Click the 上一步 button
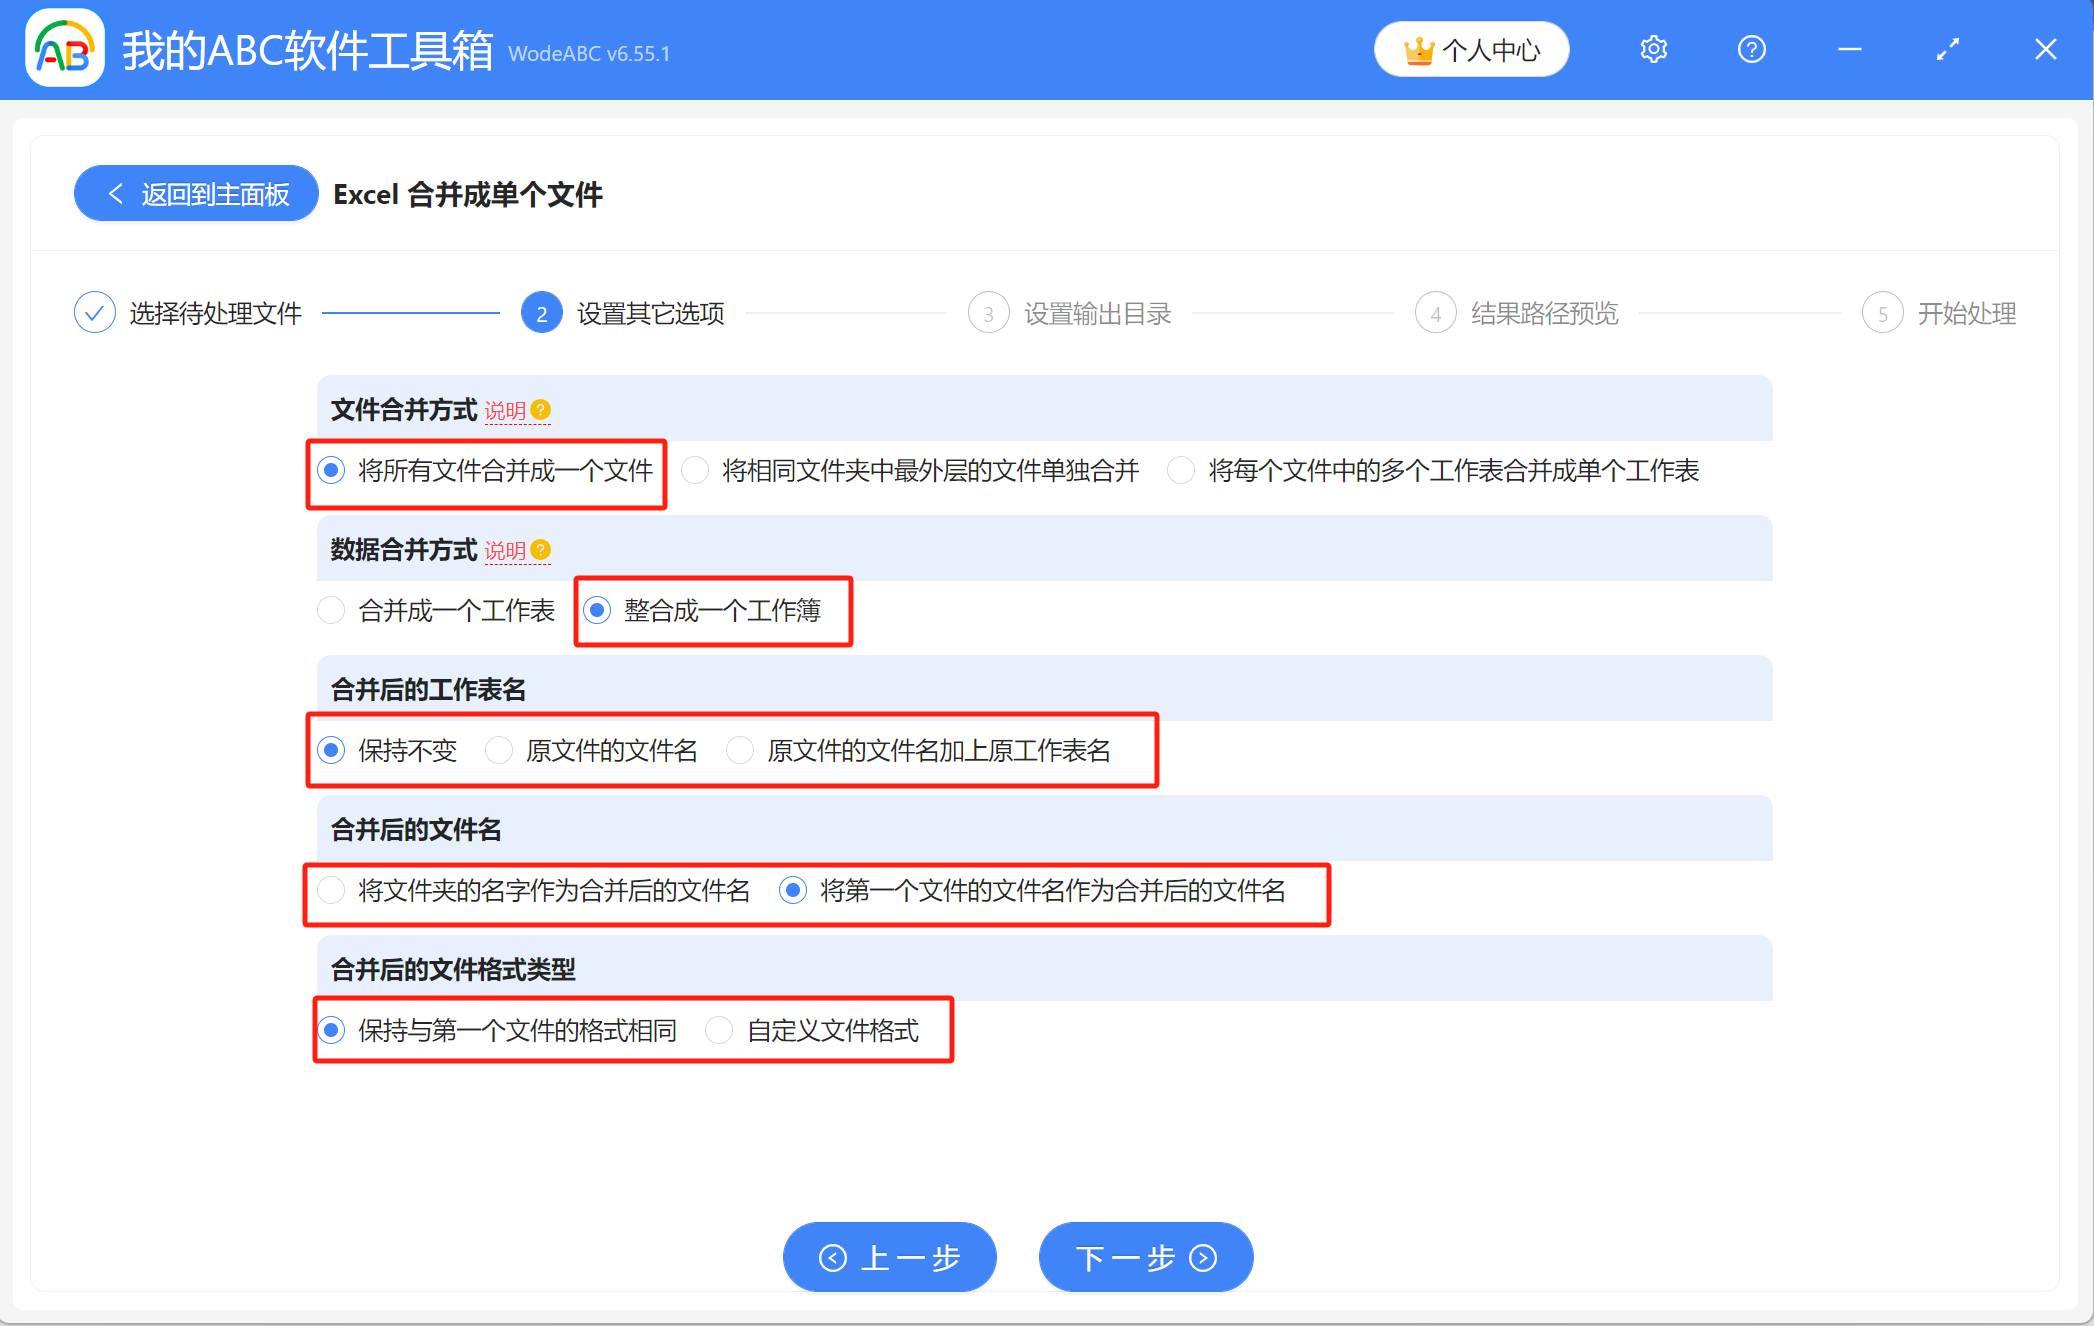The width and height of the screenshot is (2094, 1326). pos(889,1257)
